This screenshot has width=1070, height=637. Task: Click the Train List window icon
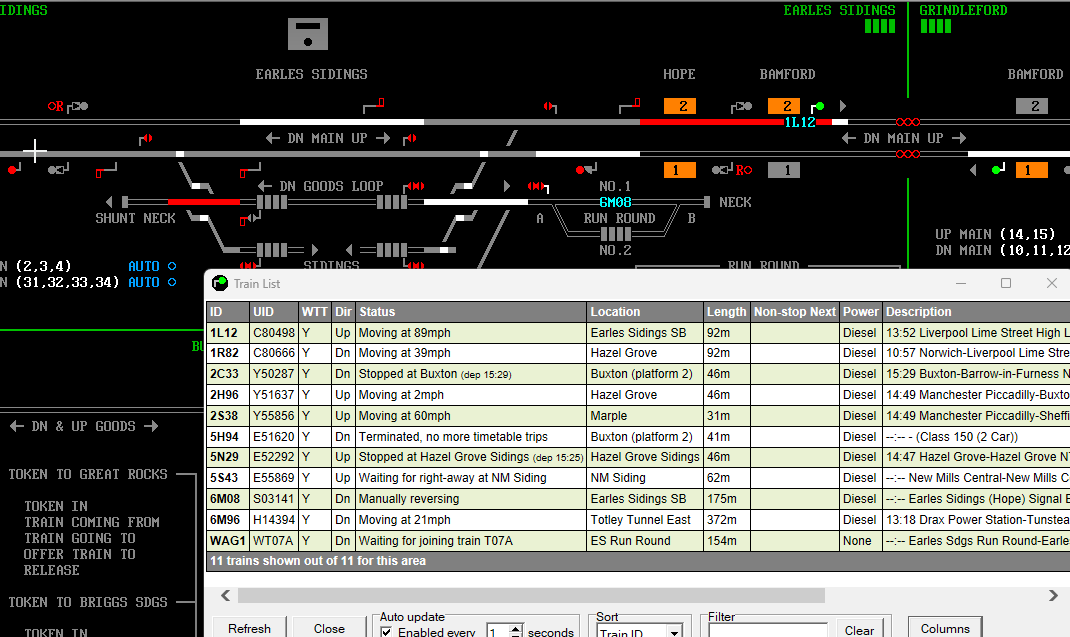pyautogui.click(x=220, y=283)
